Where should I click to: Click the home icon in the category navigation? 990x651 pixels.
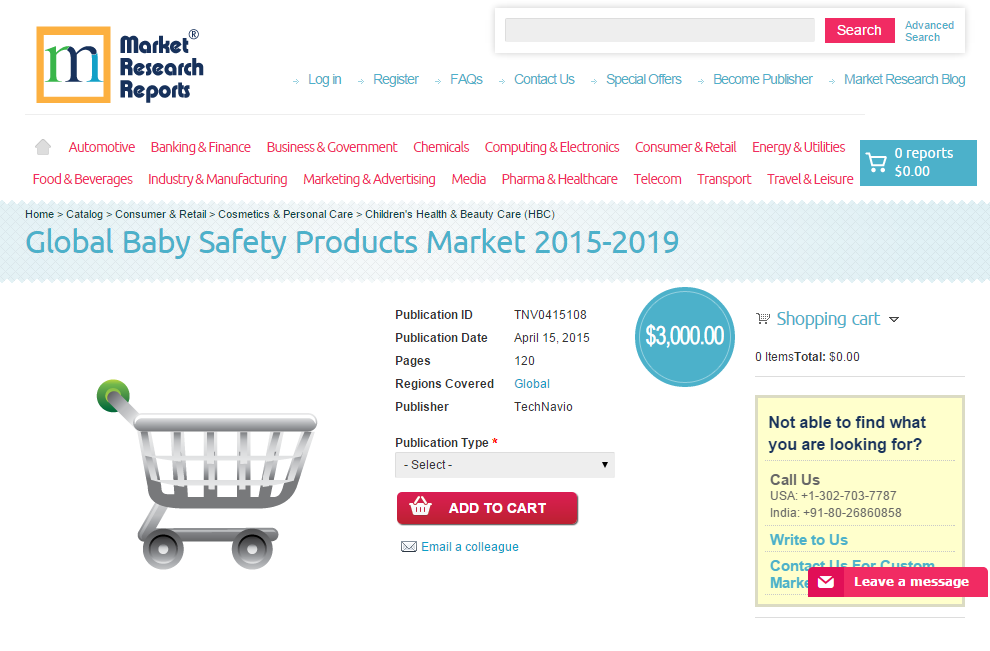(42, 146)
